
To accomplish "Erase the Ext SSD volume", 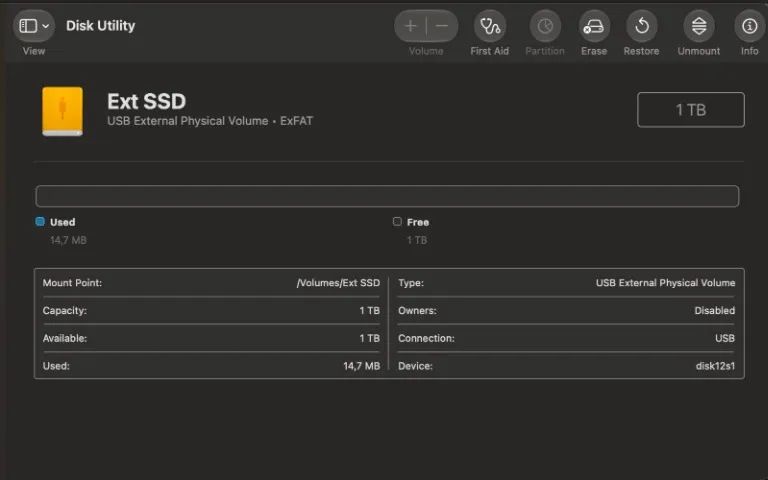I will pyautogui.click(x=594, y=26).
